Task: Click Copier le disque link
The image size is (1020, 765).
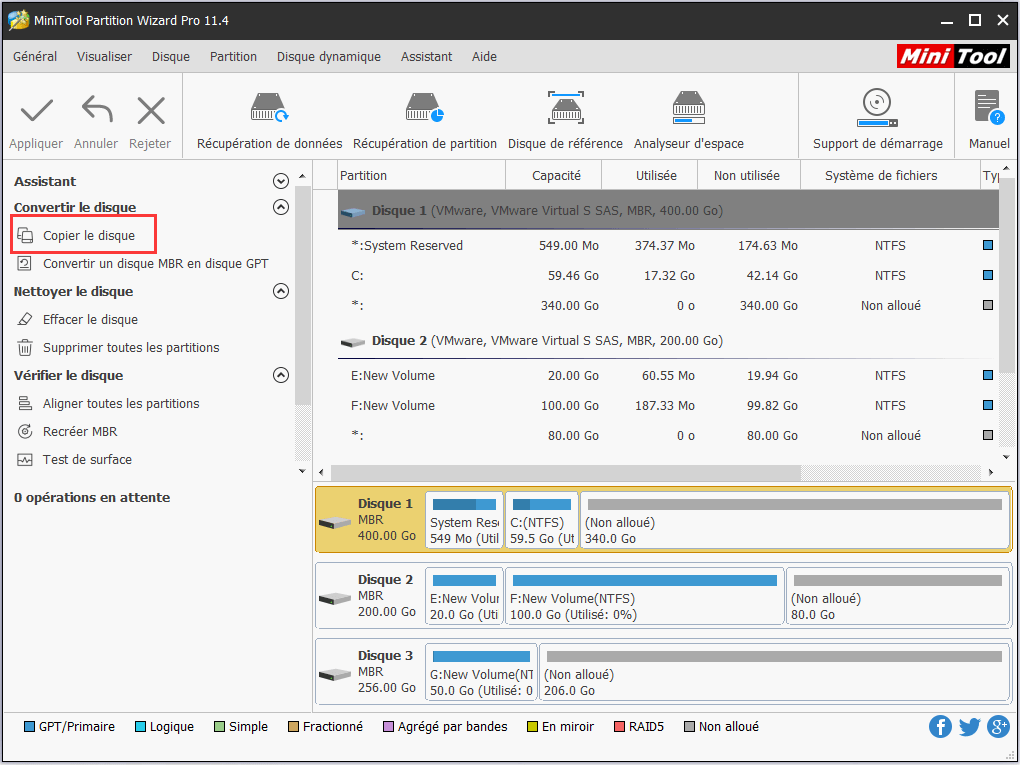Action: 89,235
